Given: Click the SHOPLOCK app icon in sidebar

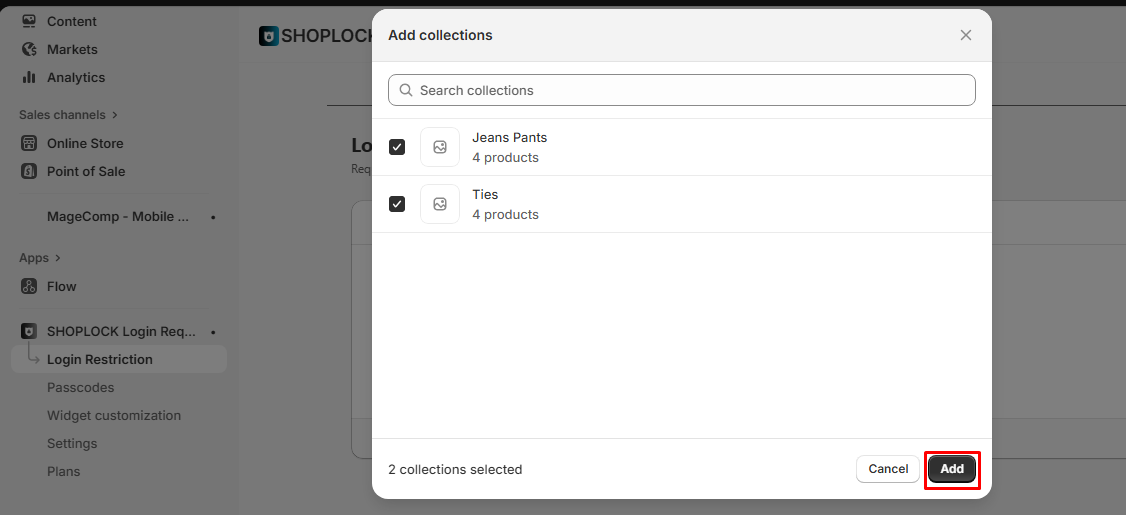Looking at the screenshot, I should (x=29, y=331).
